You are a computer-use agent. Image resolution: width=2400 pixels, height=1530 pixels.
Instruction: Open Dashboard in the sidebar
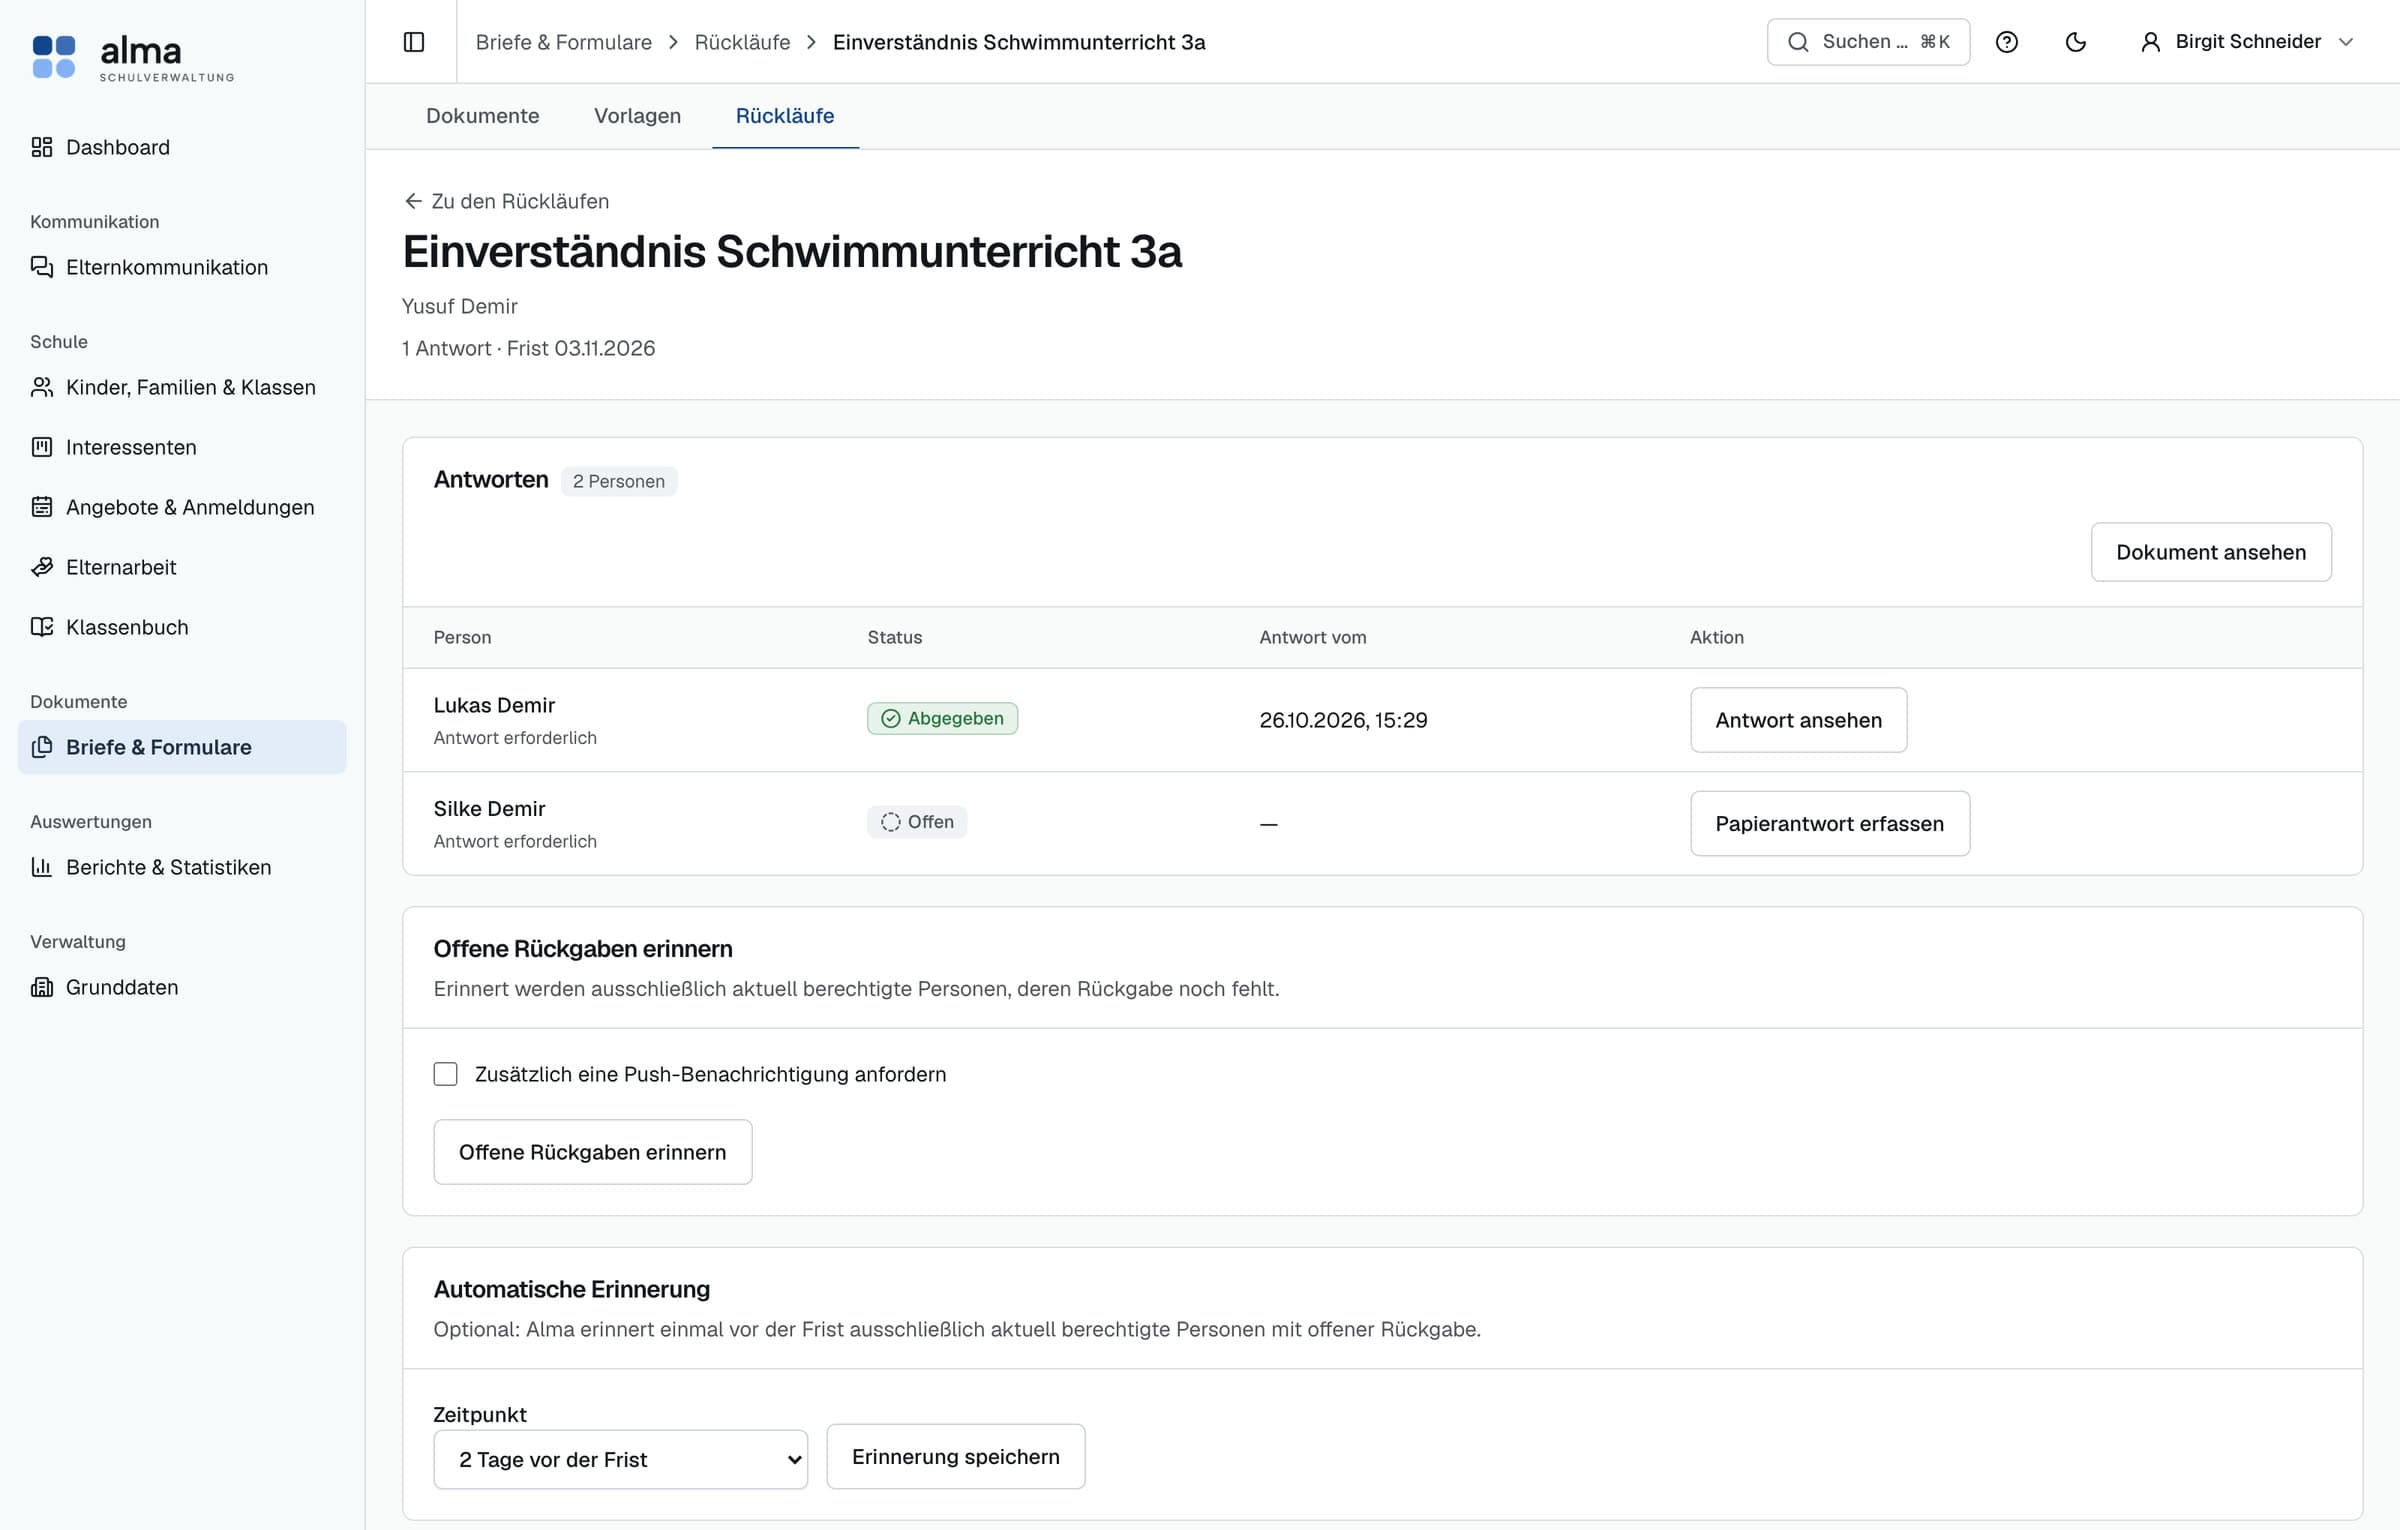pyautogui.click(x=182, y=147)
